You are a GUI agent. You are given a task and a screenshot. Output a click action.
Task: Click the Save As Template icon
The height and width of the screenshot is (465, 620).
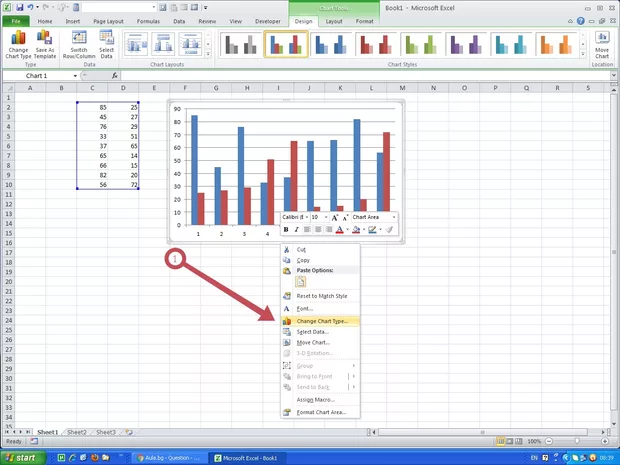tap(45, 44)
